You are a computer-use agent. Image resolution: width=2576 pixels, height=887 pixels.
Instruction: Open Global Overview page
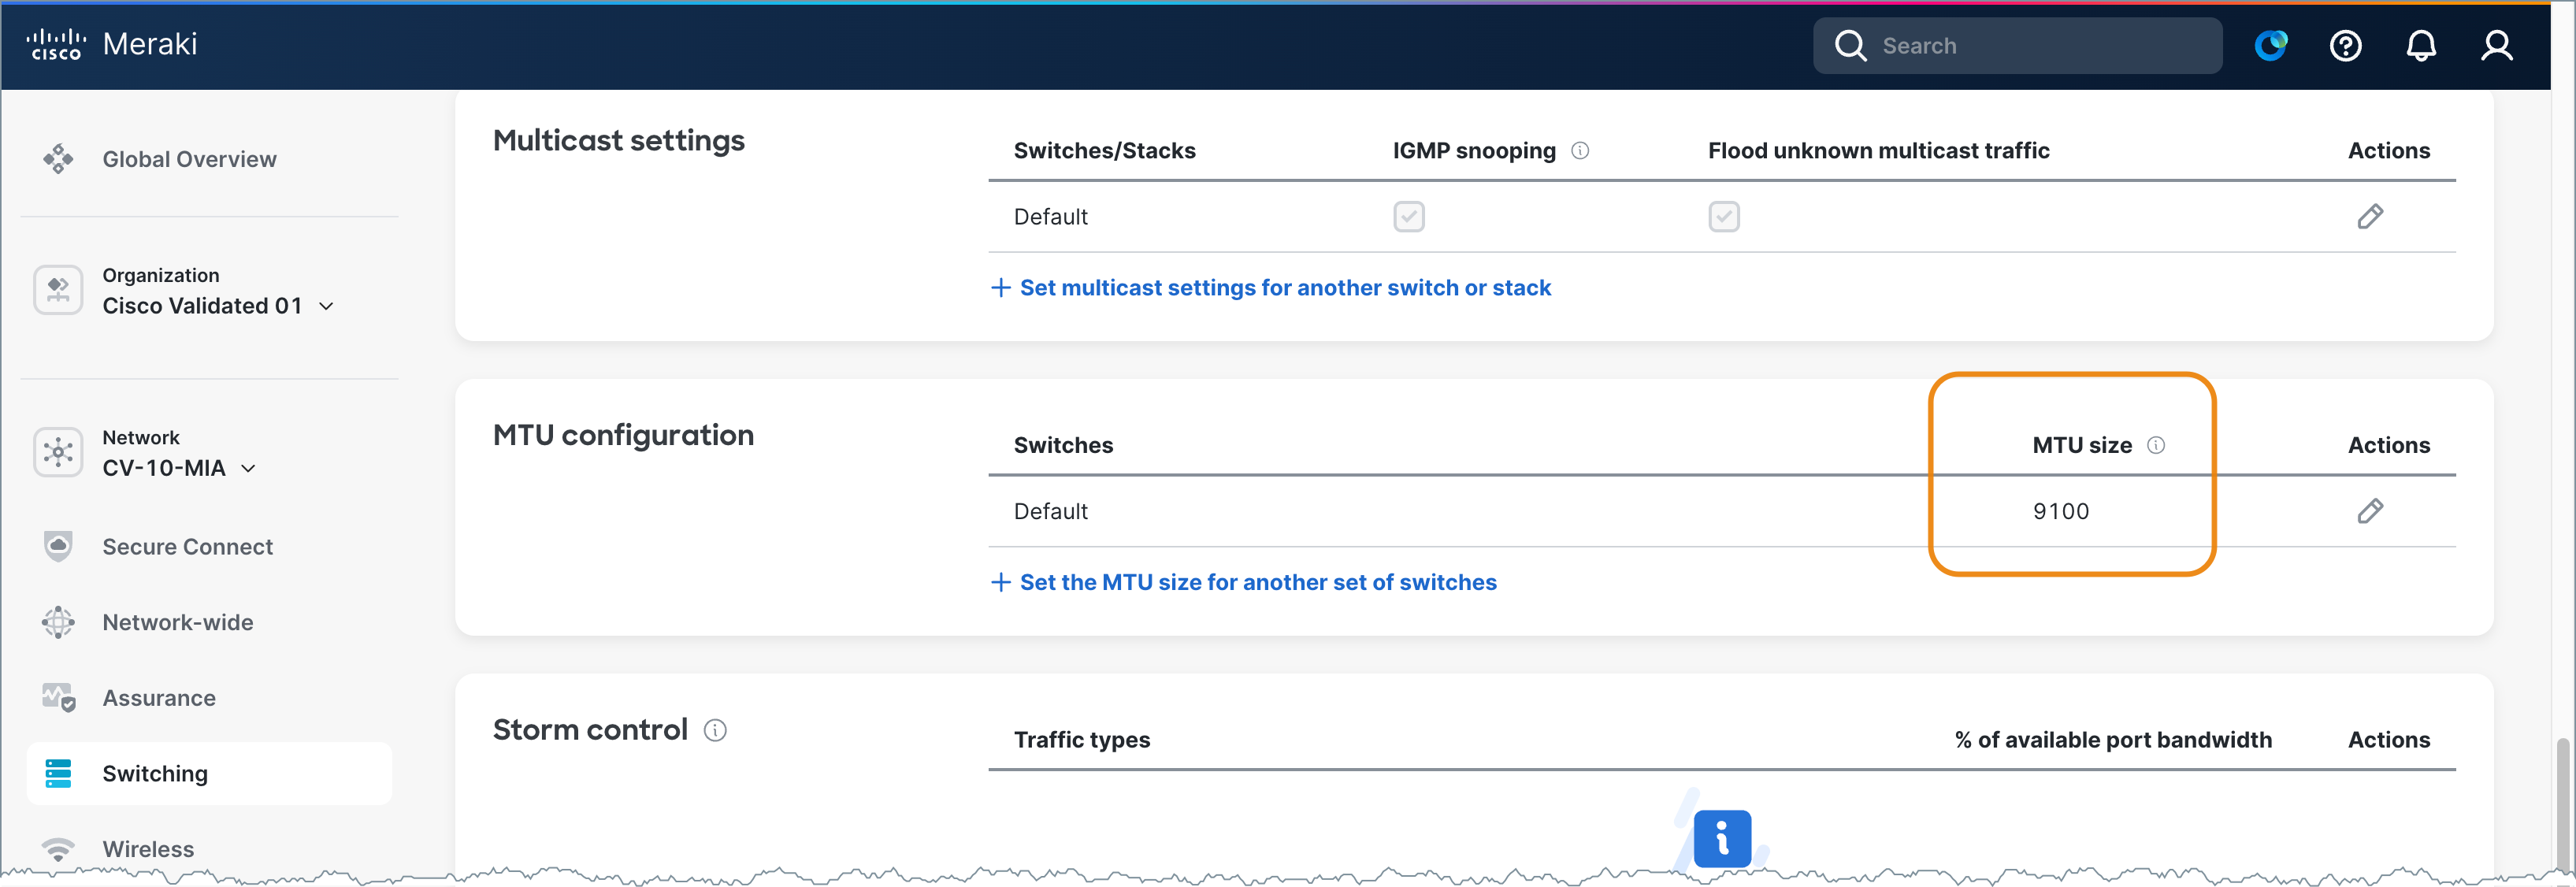tap(189, 159)
